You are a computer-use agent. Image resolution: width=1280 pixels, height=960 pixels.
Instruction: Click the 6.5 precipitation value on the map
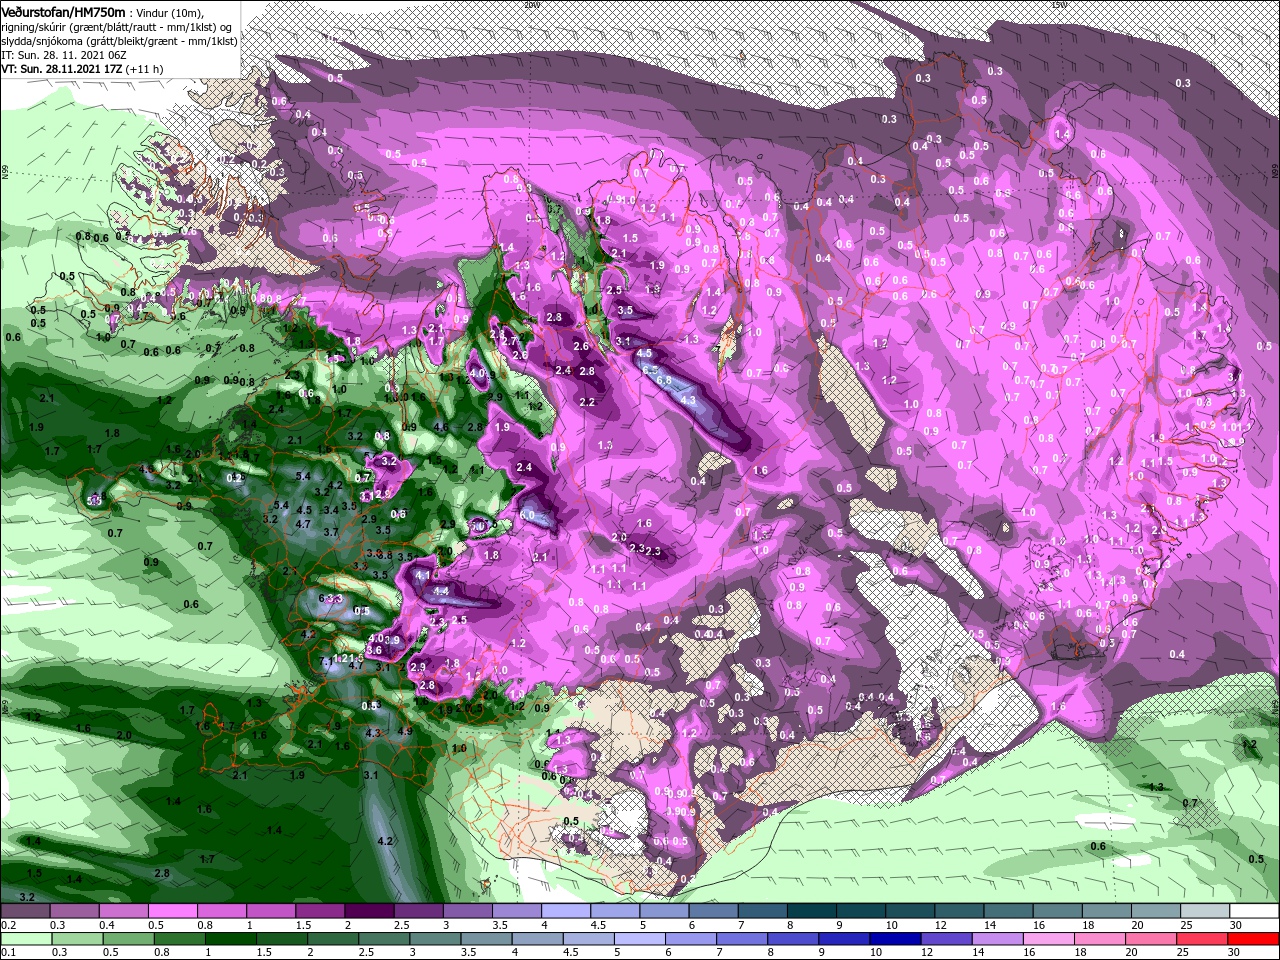[651, 369]
